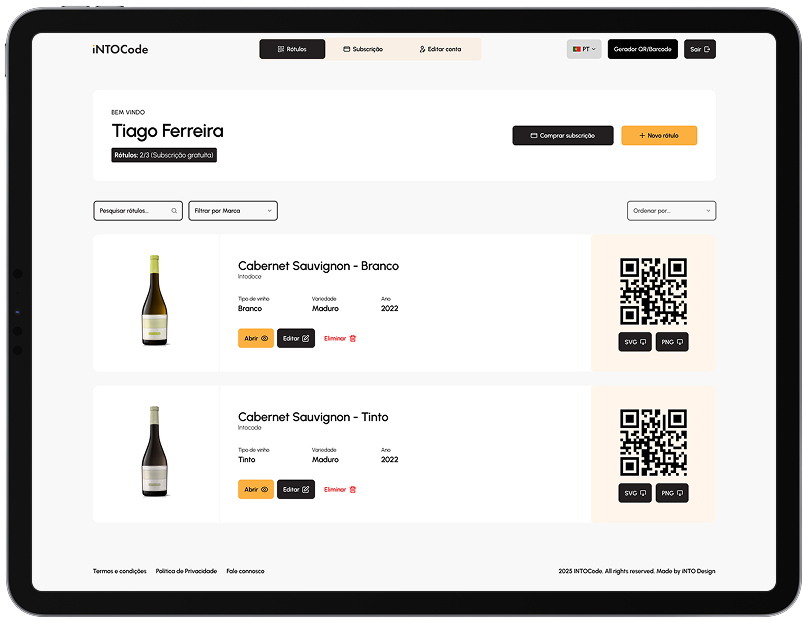Image resolution: width=808 pixels, height=624 pixels.
Task: Open the Cabernet Sauvignon - Tinto label
Action: (255, 490)
